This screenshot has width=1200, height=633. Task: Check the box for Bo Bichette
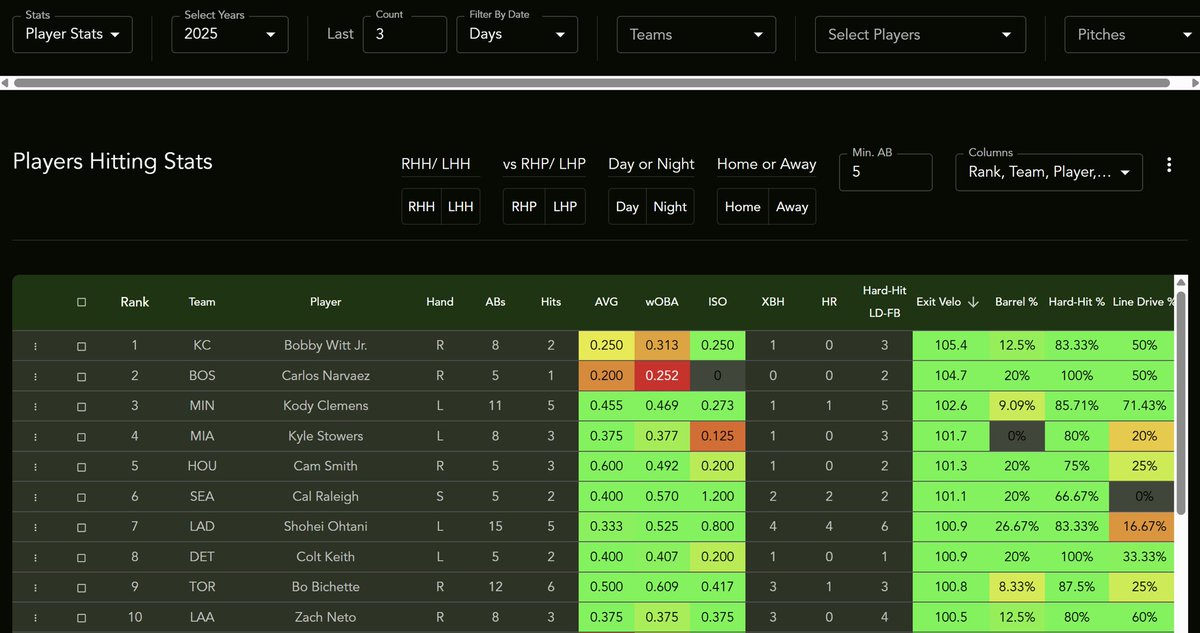[82, 587]
